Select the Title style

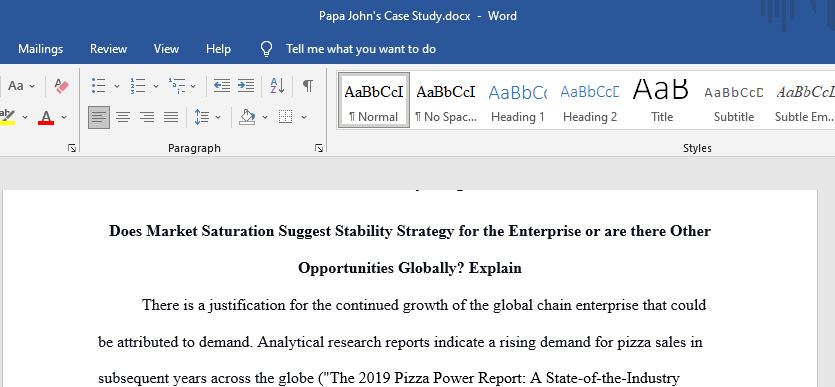coord(661,101)
